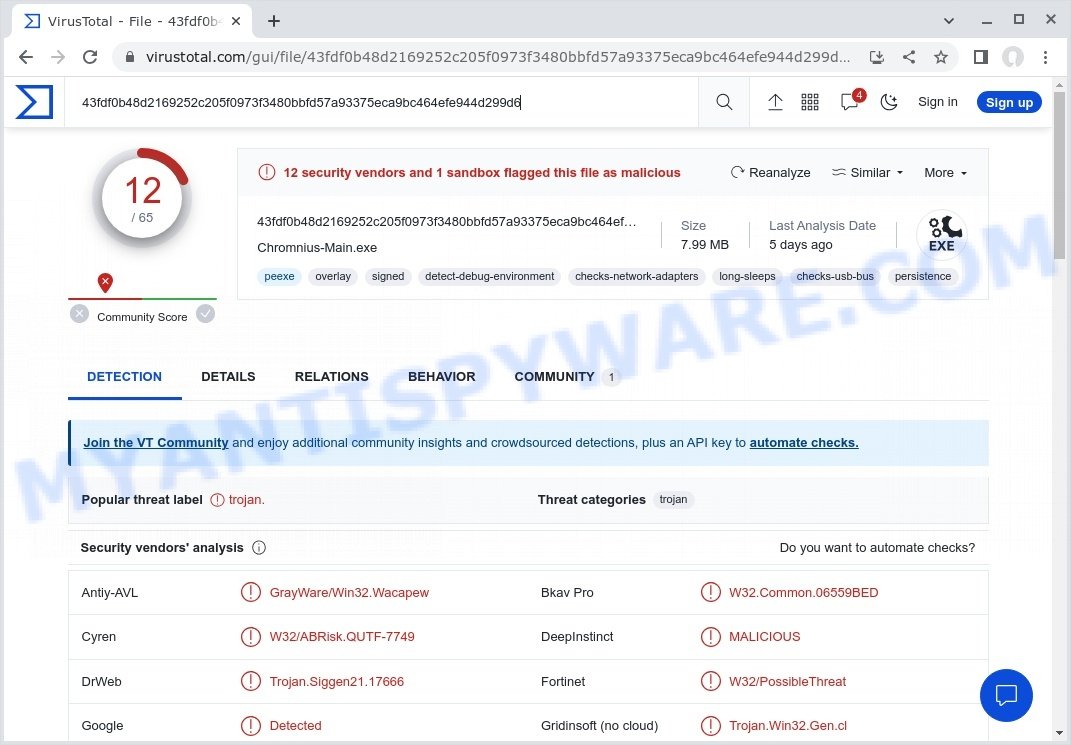Click warning icon in Antiy-AVL row

click(251, 592)
